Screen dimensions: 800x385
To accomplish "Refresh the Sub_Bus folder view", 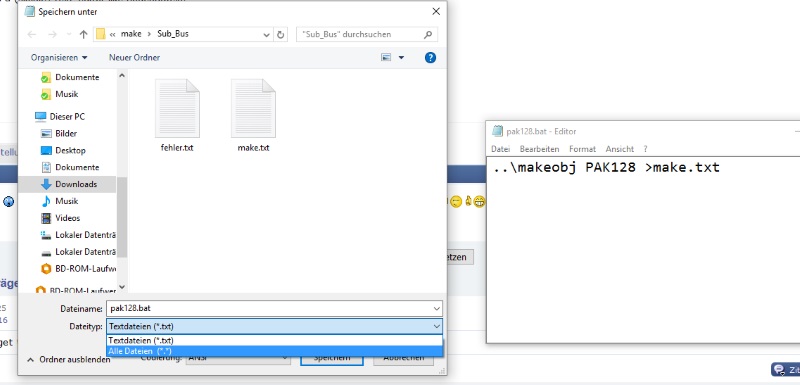I will pos(281,34).
